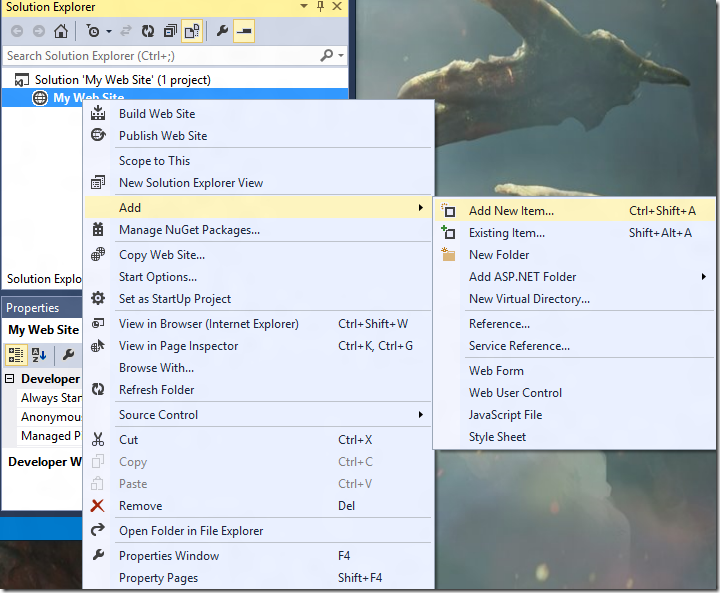Toggle the Show All Files button
Image resolution: width=720 pixels, height=593 pixels.
tap(192, 31)
